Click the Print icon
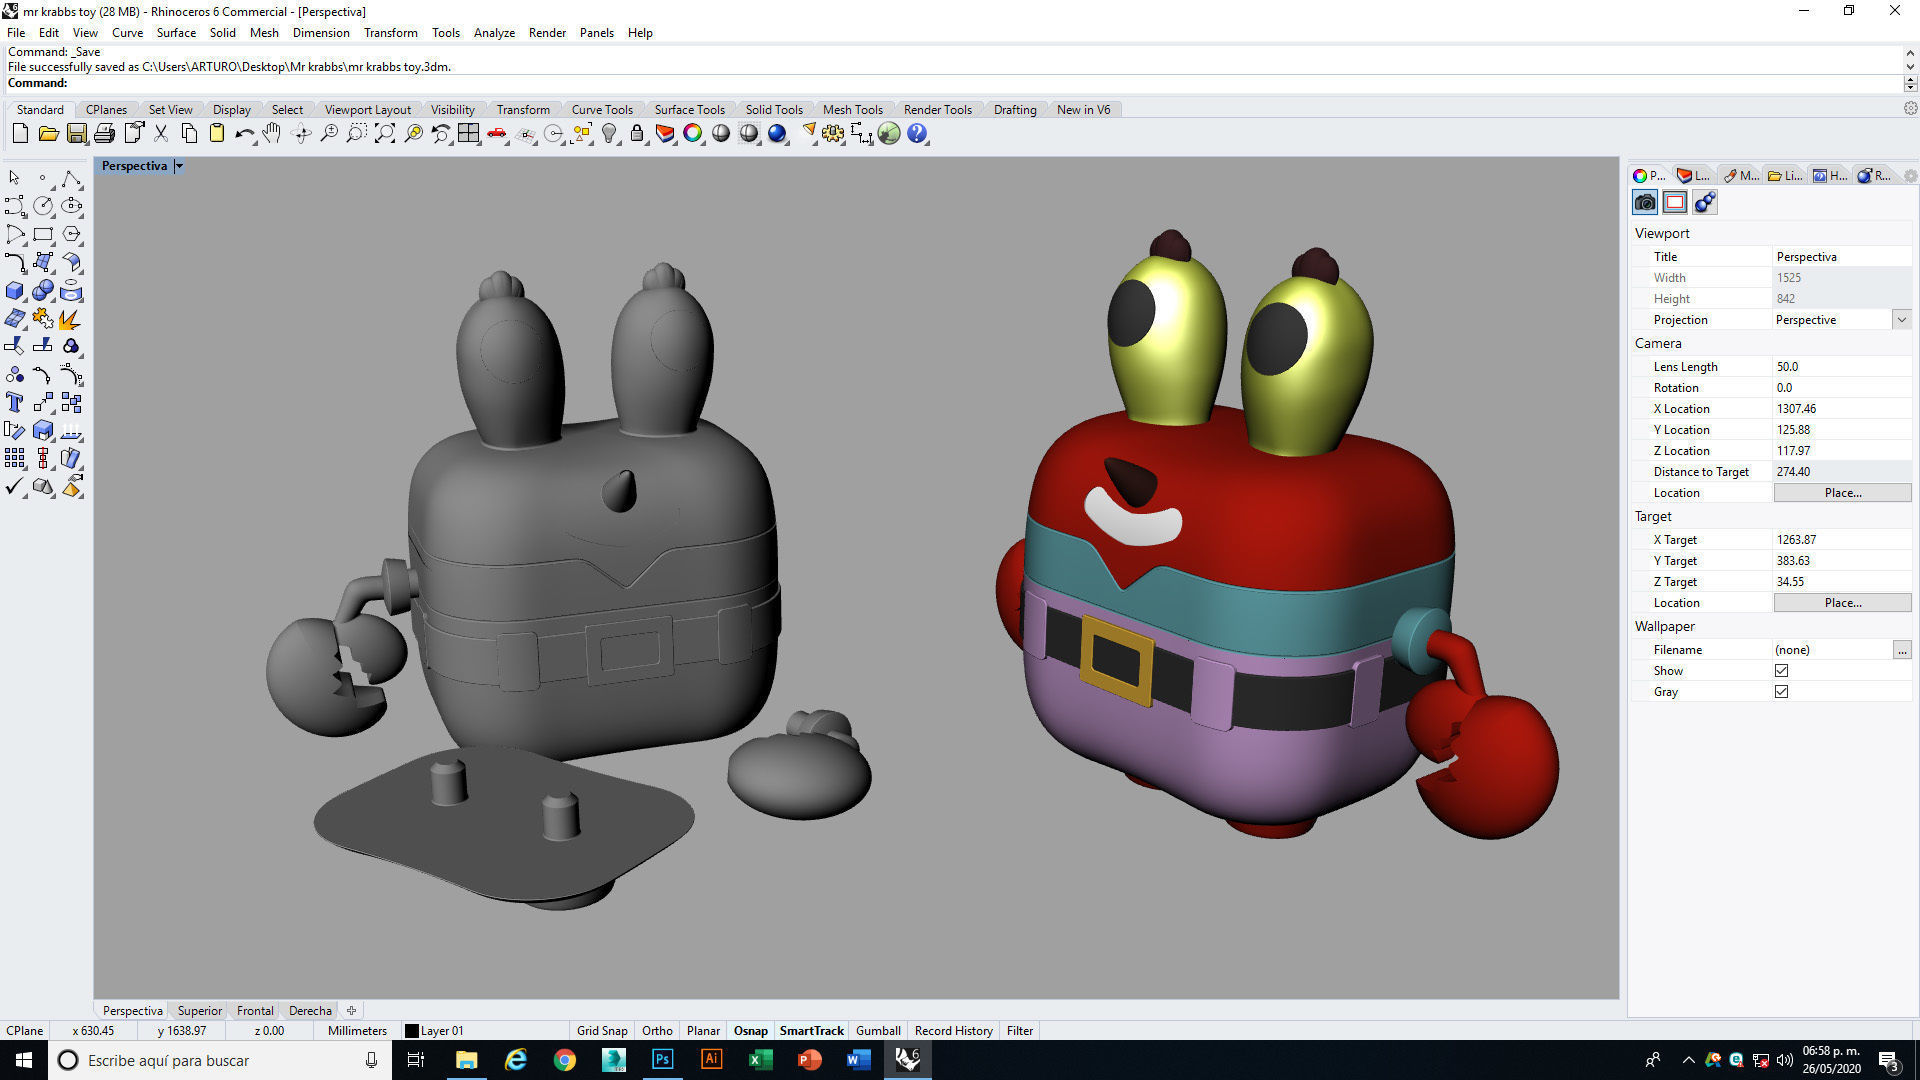 pyautogui.click(x=104, y=133)
